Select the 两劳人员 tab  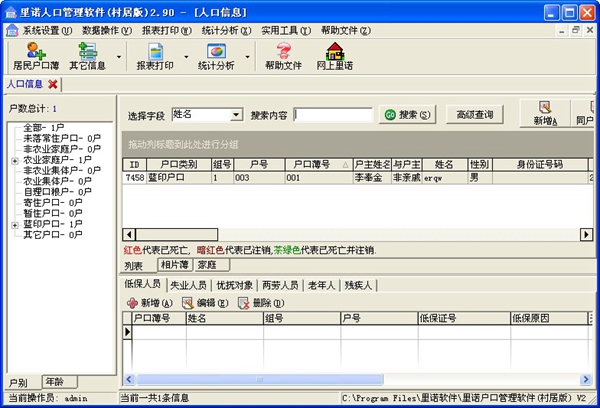point(280,285)
